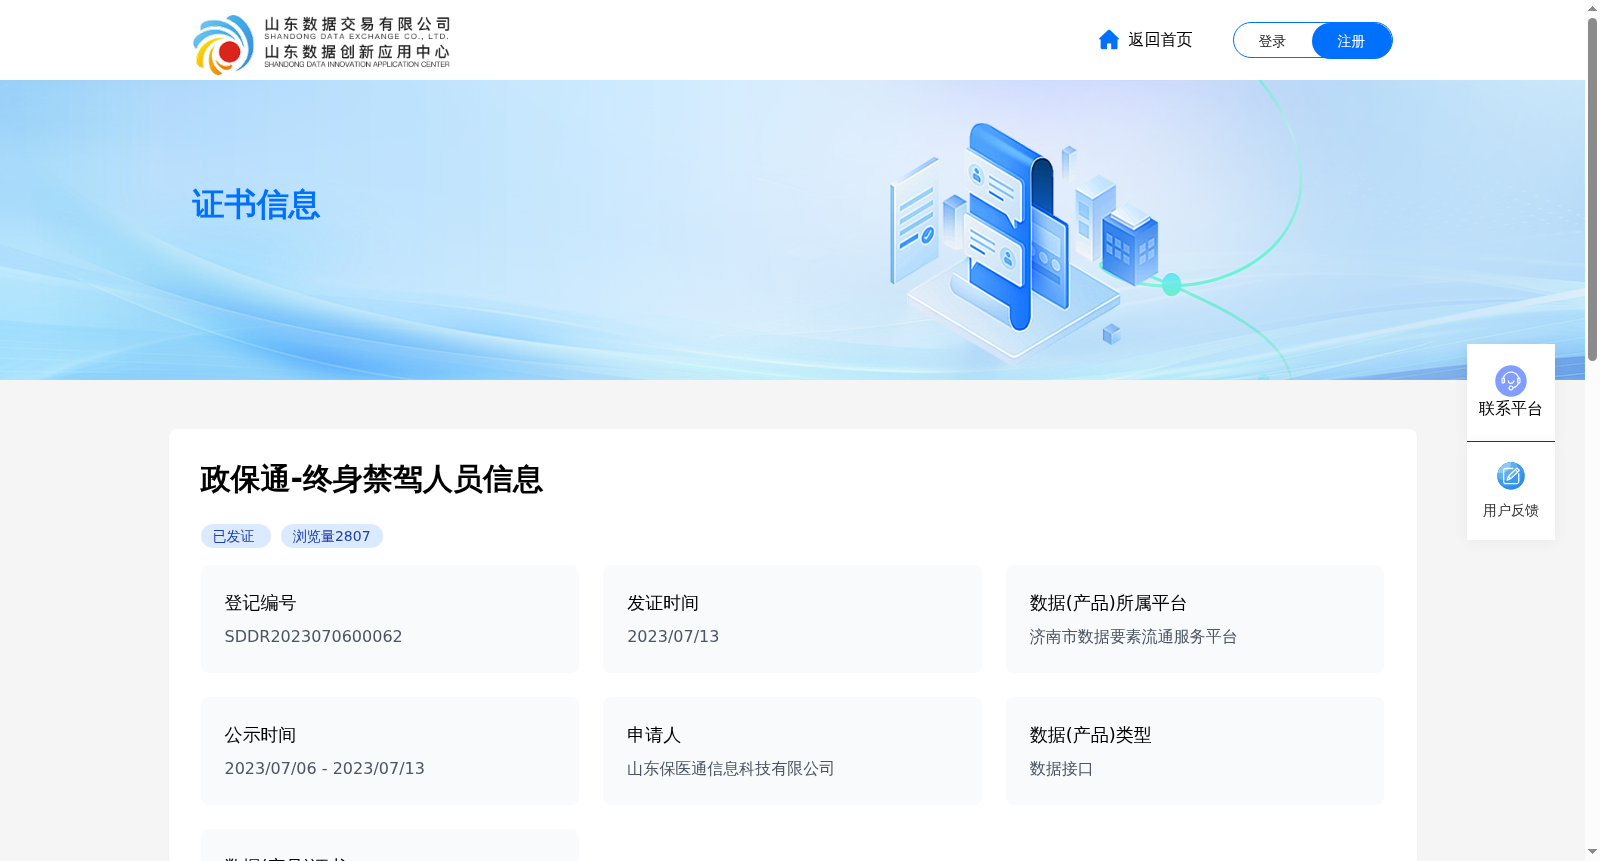Click the scrollbar down arrow
The height and width of the screenshot is (861, 1600).
coord(1592,852)
